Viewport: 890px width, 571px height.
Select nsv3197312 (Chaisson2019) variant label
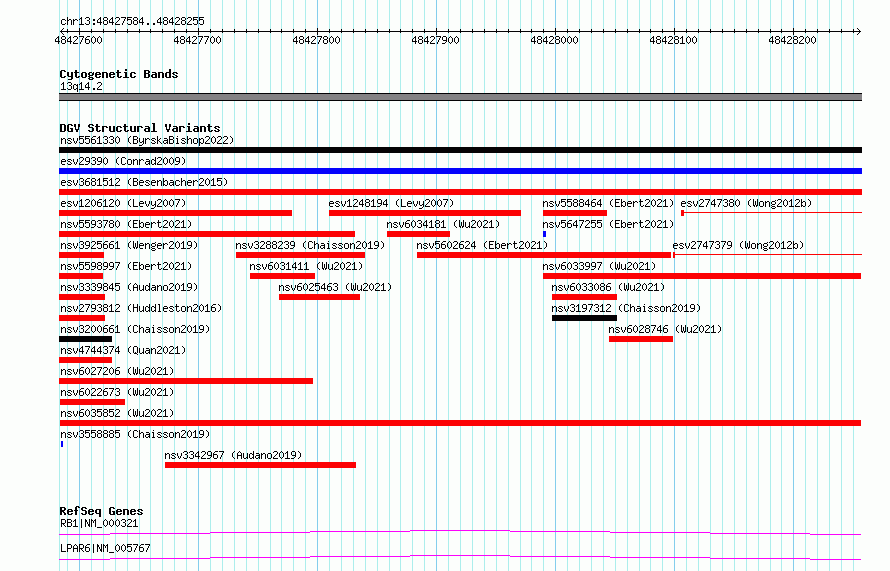click(626, 308)
